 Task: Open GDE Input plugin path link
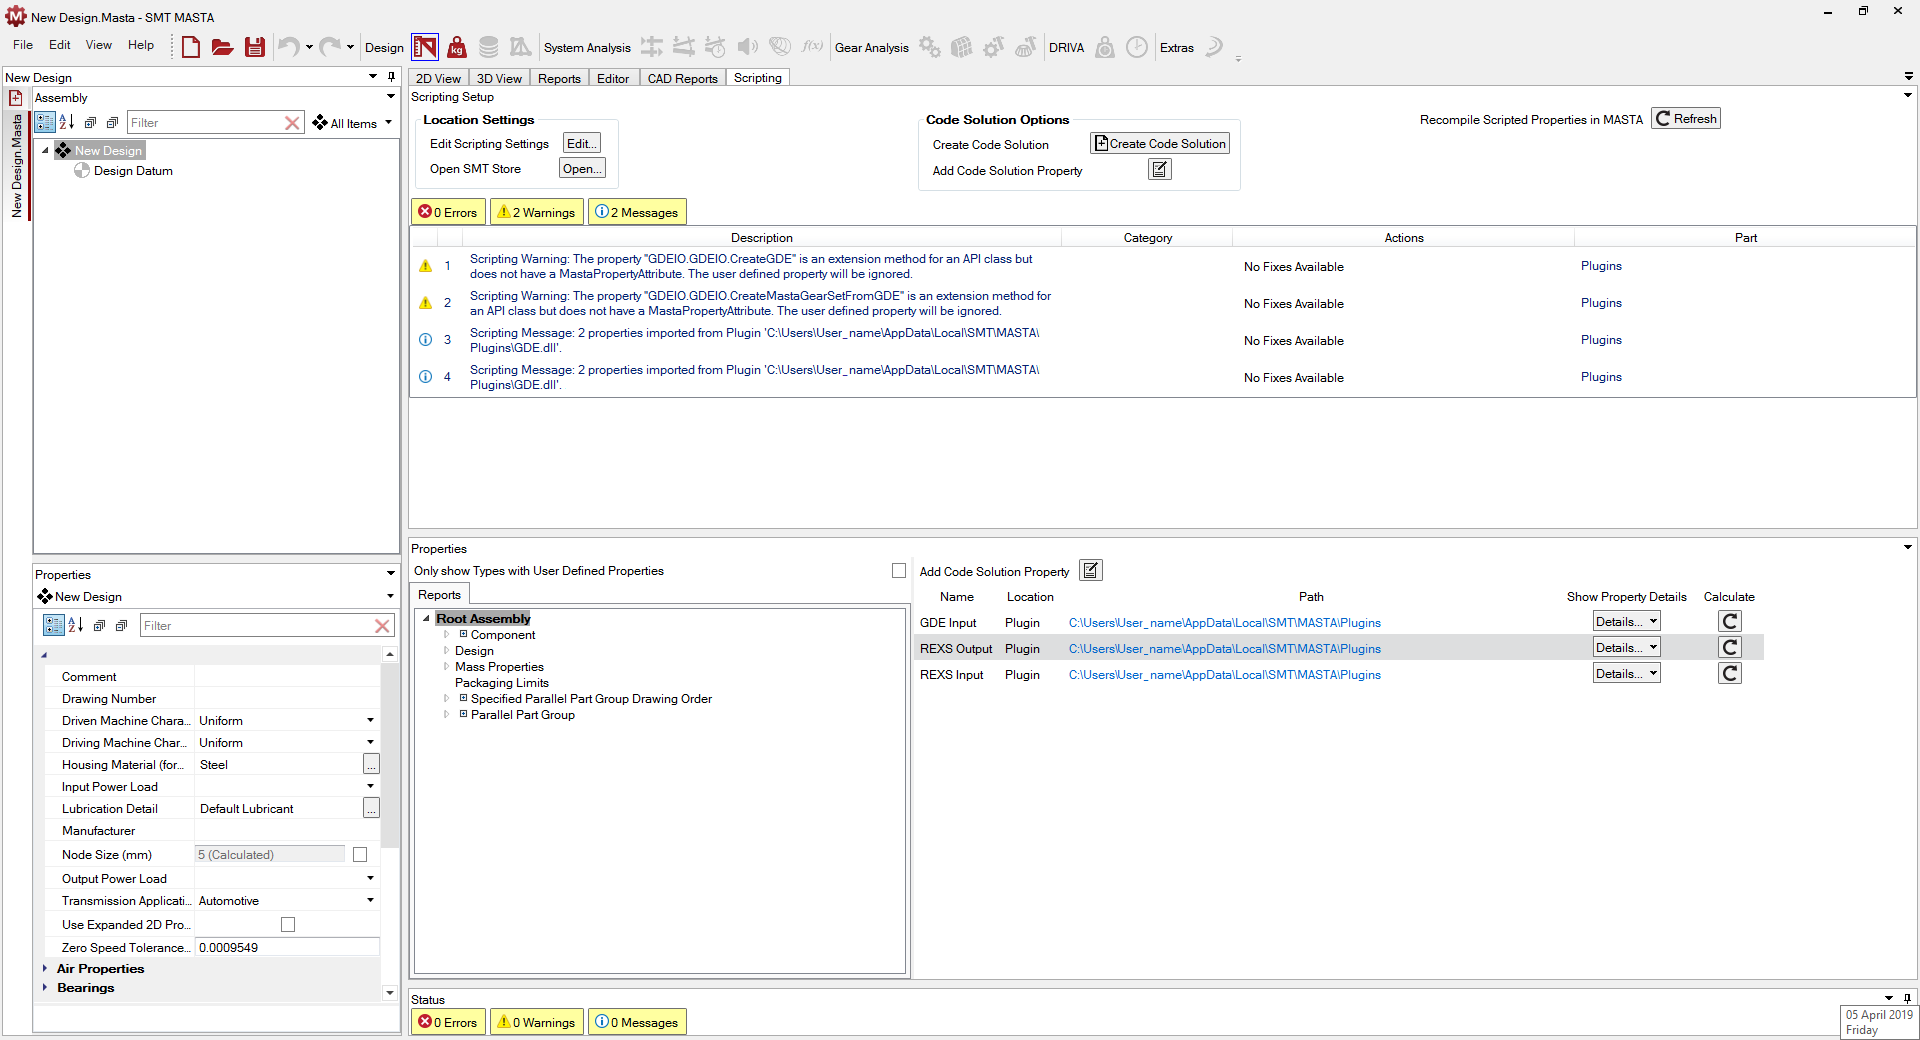click(x=1224, y=623)
